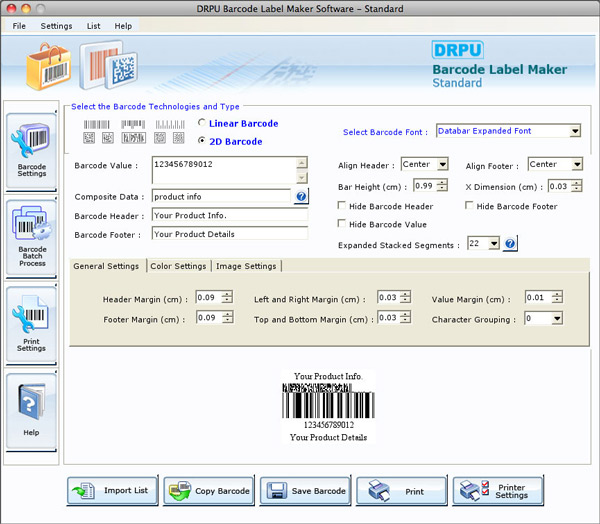Select the Linear Barcode radio option
This screenshot has width=600, height=524.
pyautogui.click(x=202, y=123)
